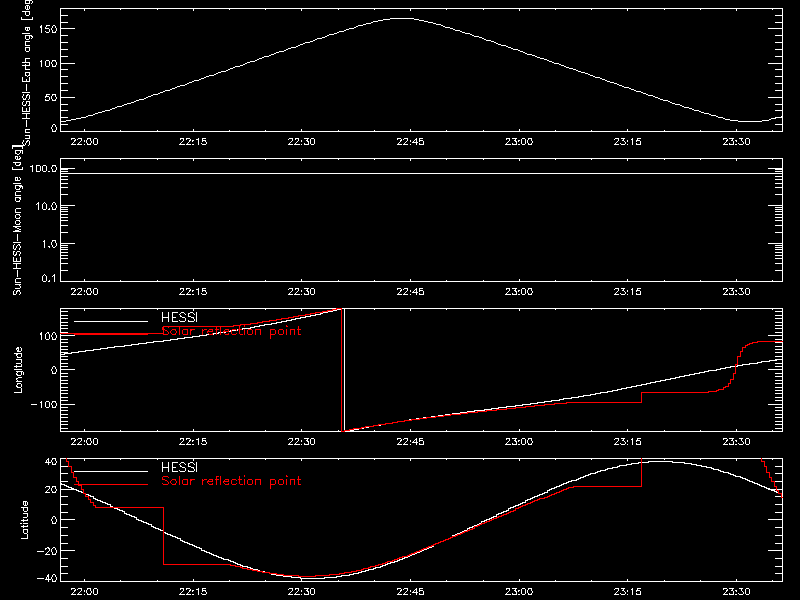Click the 100.0 tick on Moon angle axis
Viewport: 800px width, 600px height.
coord(44,168)
